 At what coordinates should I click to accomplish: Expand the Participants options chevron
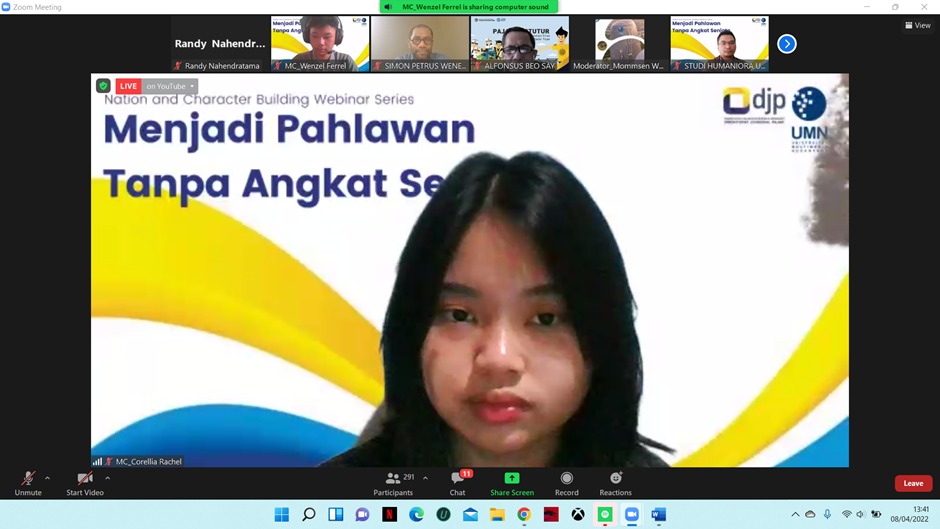425,478
